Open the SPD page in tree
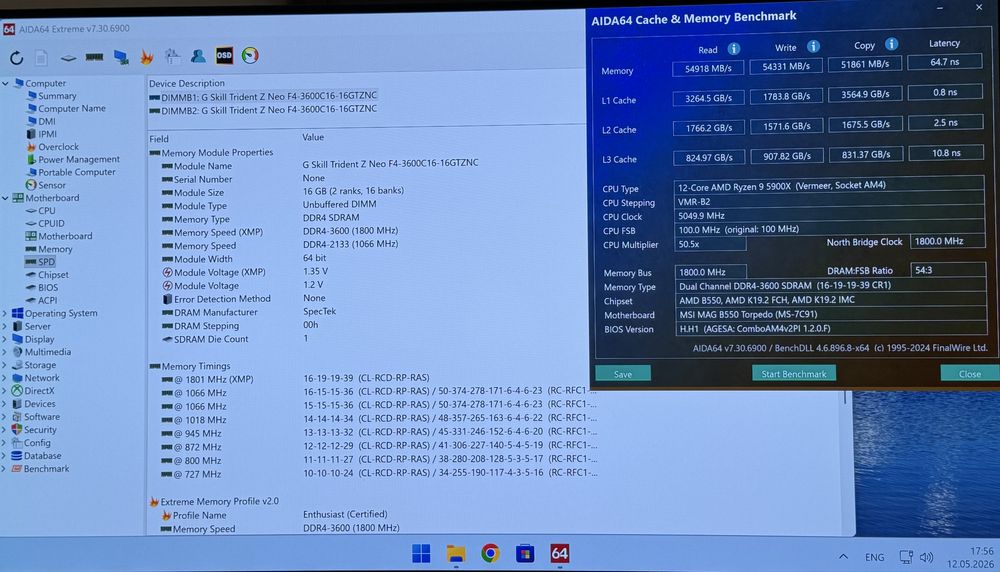The image size is (1000, 572). [x=46, y=261]
